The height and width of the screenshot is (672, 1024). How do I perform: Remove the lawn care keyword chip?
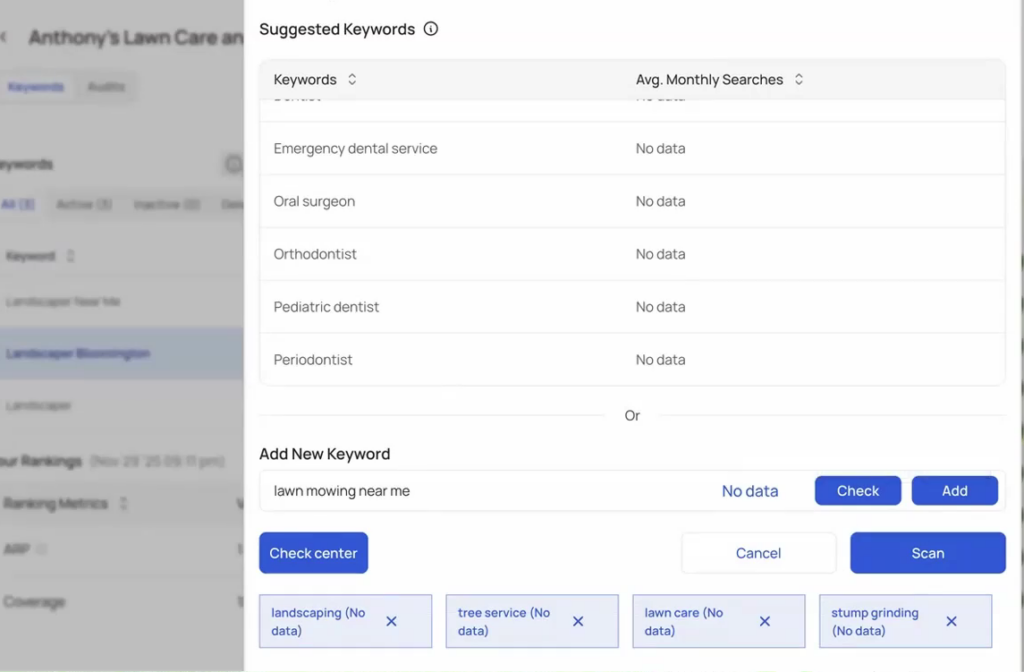[765, 621]
